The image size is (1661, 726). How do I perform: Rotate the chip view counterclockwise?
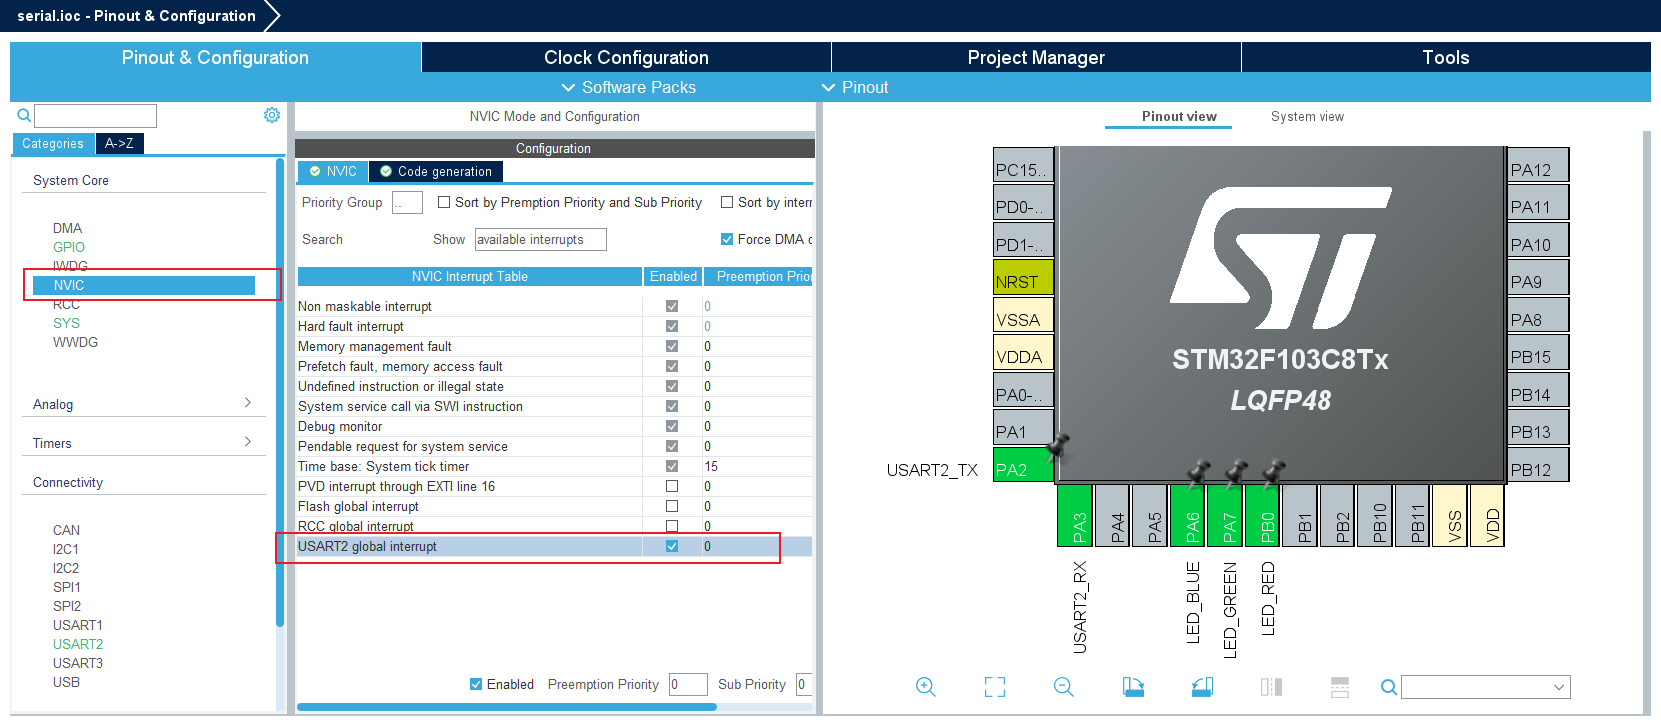tap(1202, 687)
